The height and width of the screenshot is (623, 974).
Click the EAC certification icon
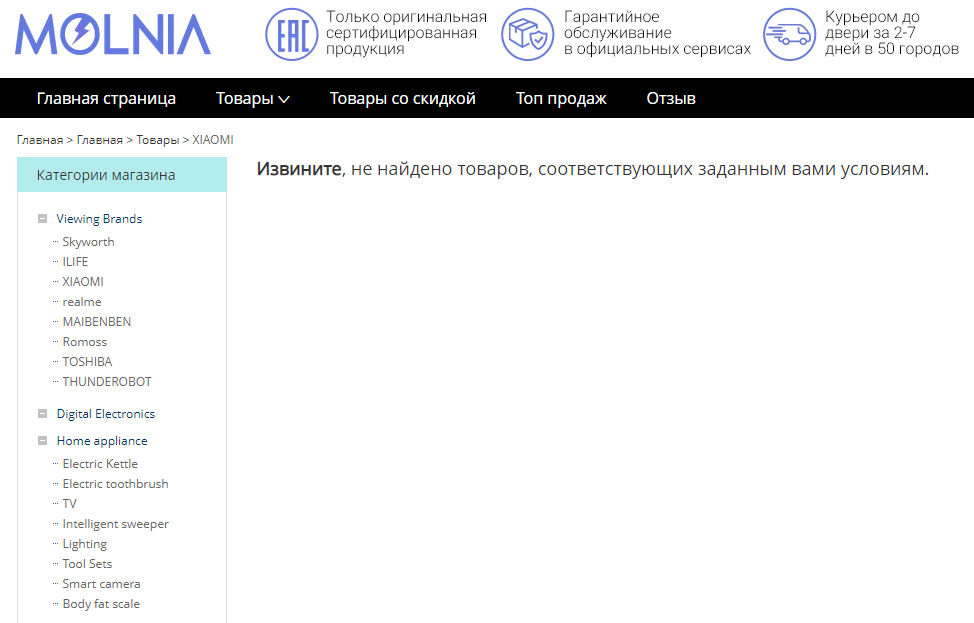(291, 34)
